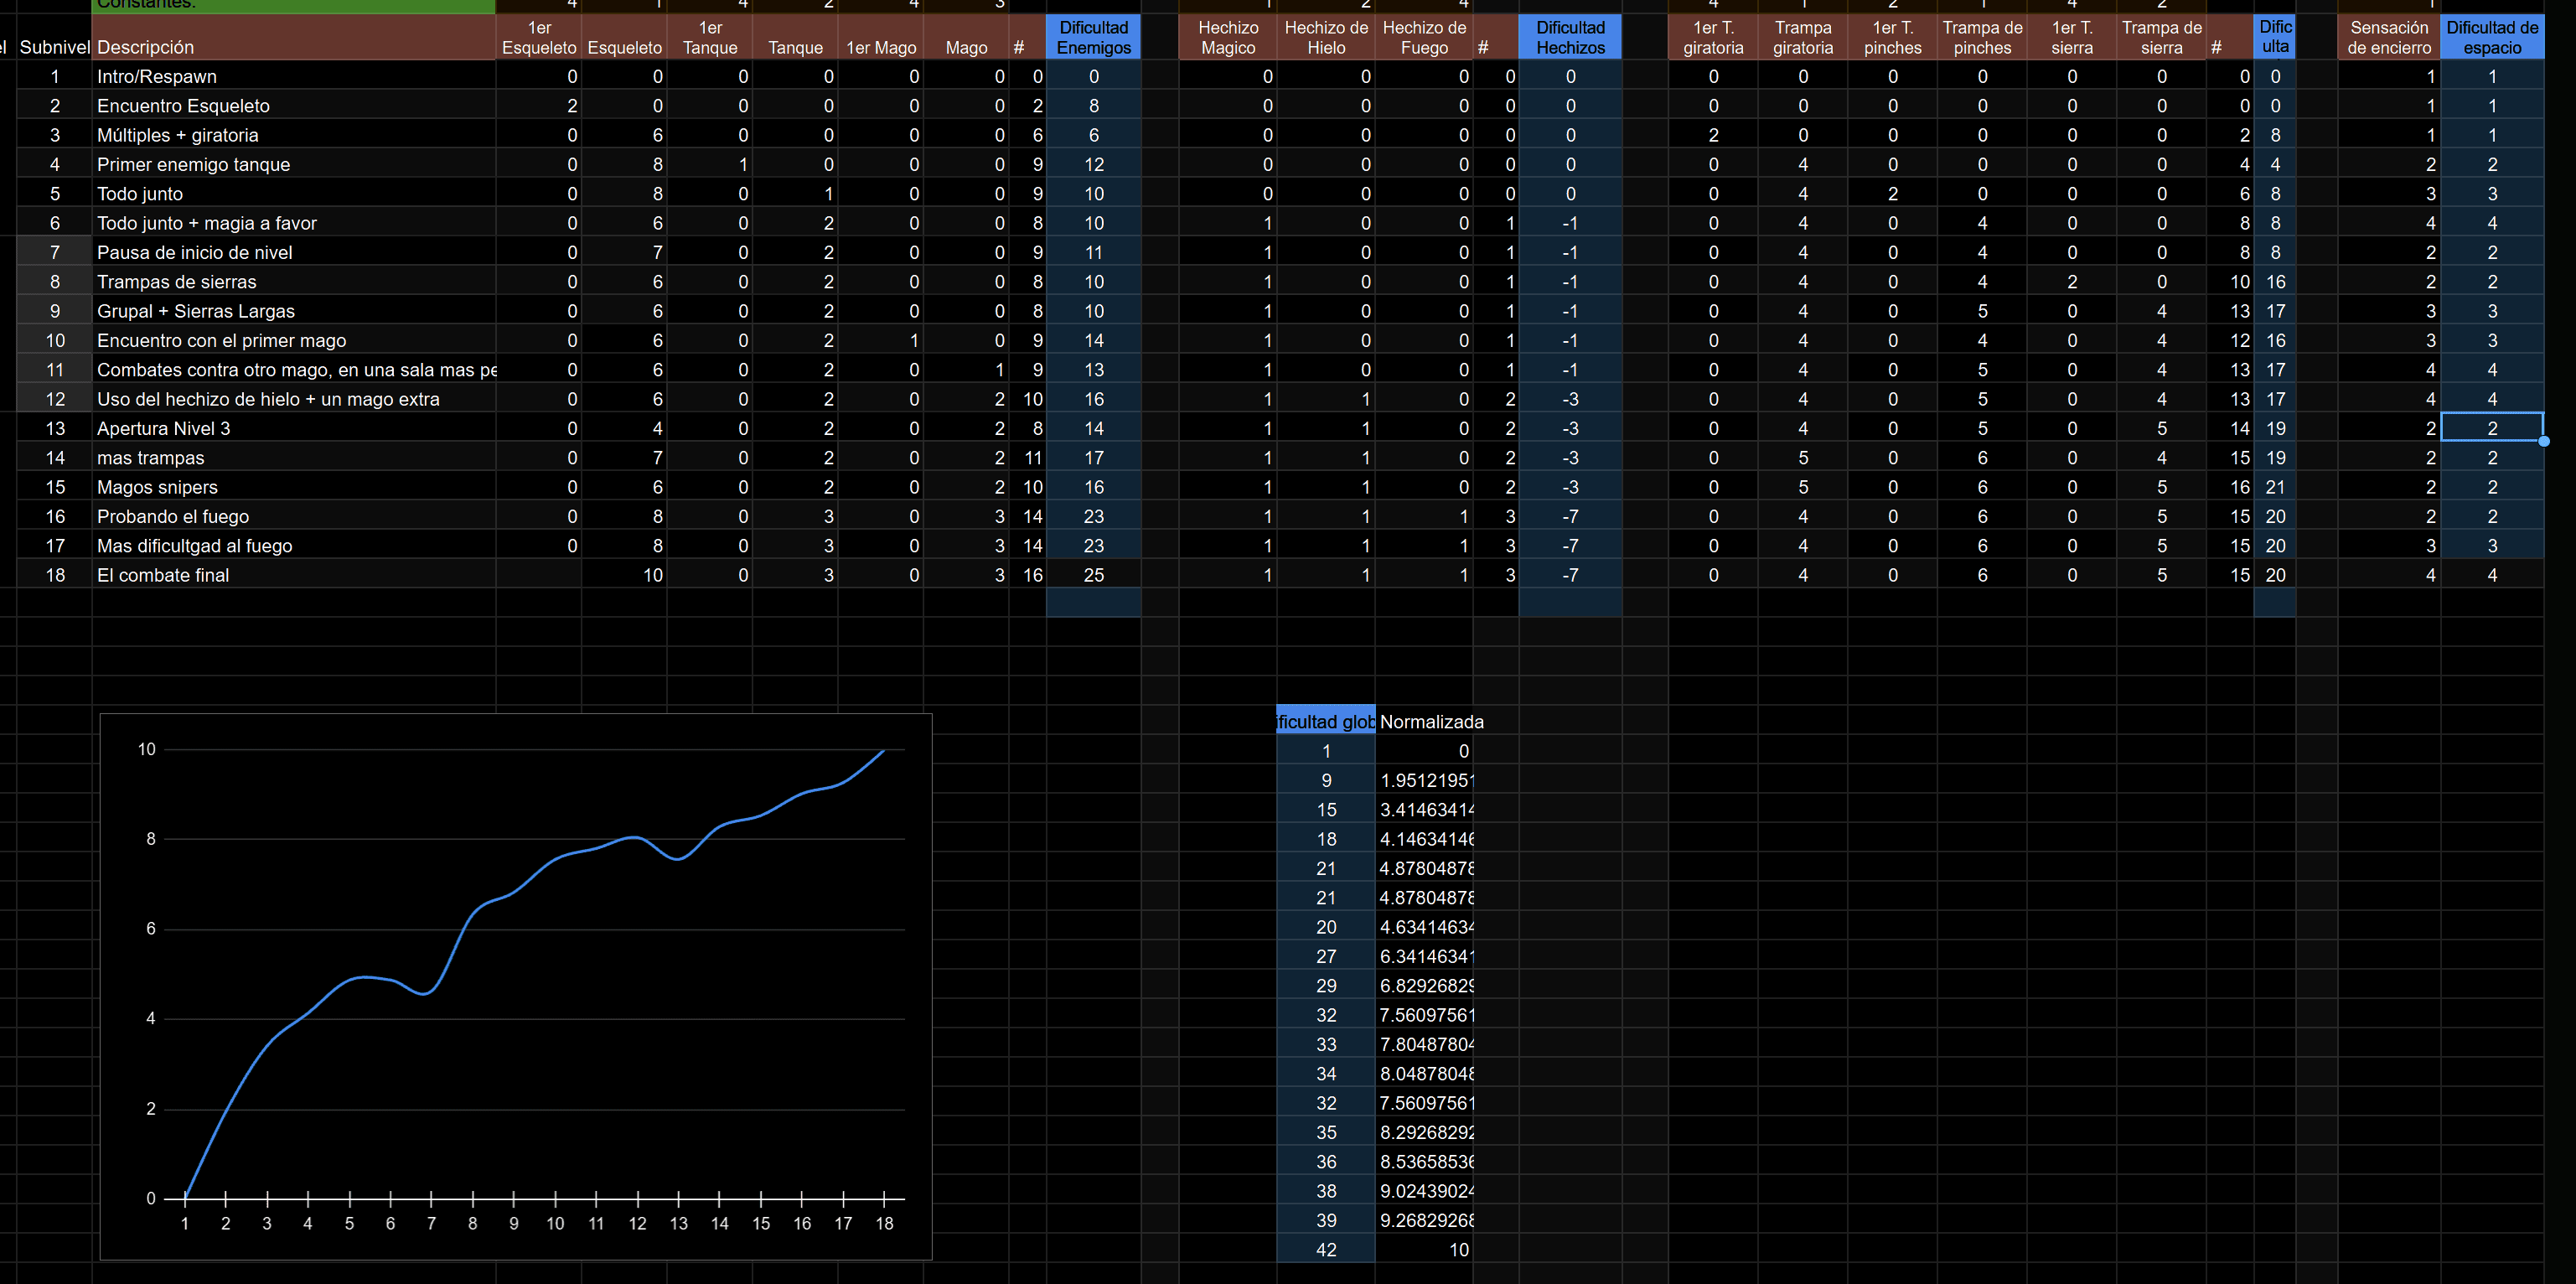
Task: Click the 1er T. sierra header cell
Action: 2072,37
